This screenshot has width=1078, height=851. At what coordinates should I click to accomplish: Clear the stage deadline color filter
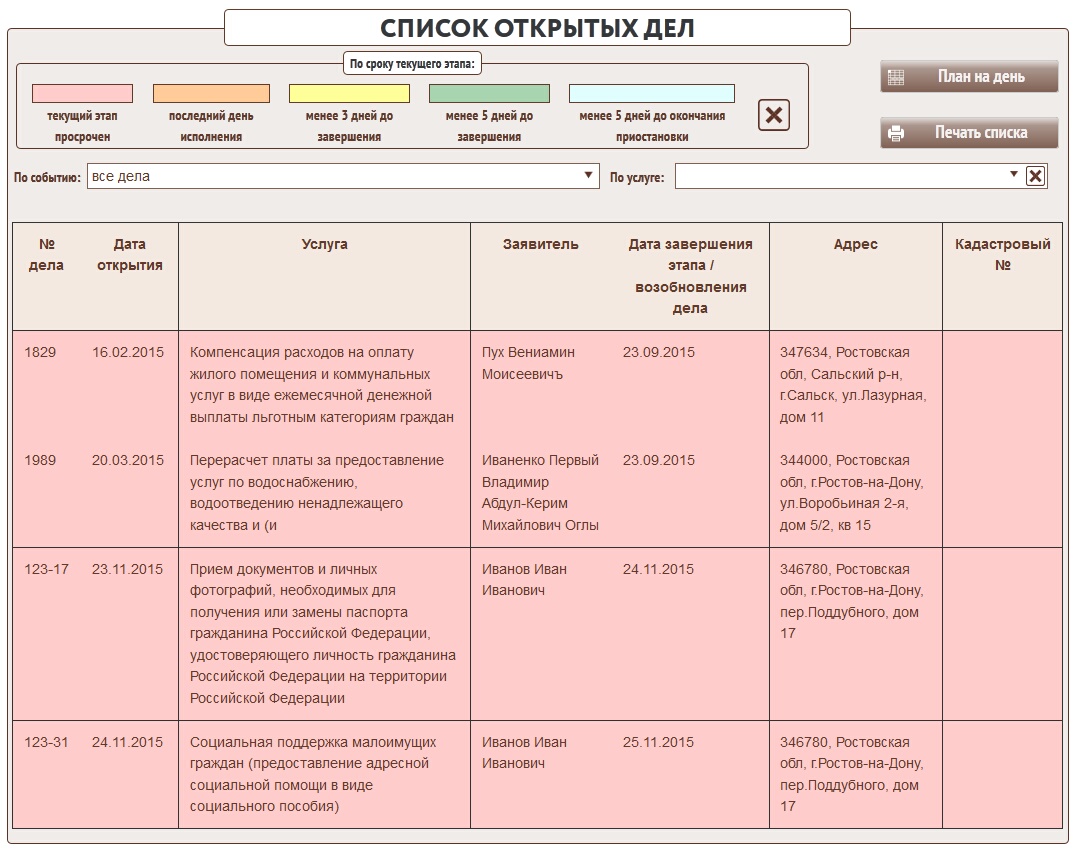[x=773, y=115]
